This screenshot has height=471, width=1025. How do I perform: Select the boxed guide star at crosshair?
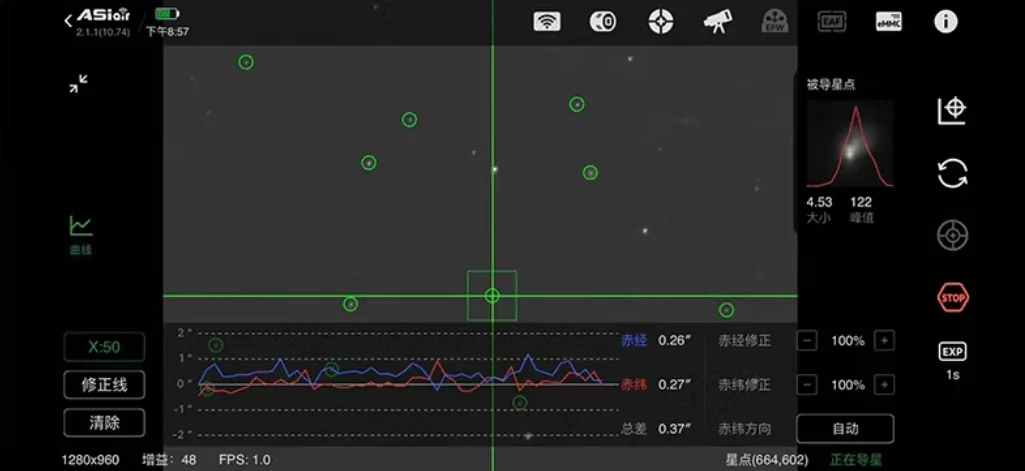click(x=492, y=296)
